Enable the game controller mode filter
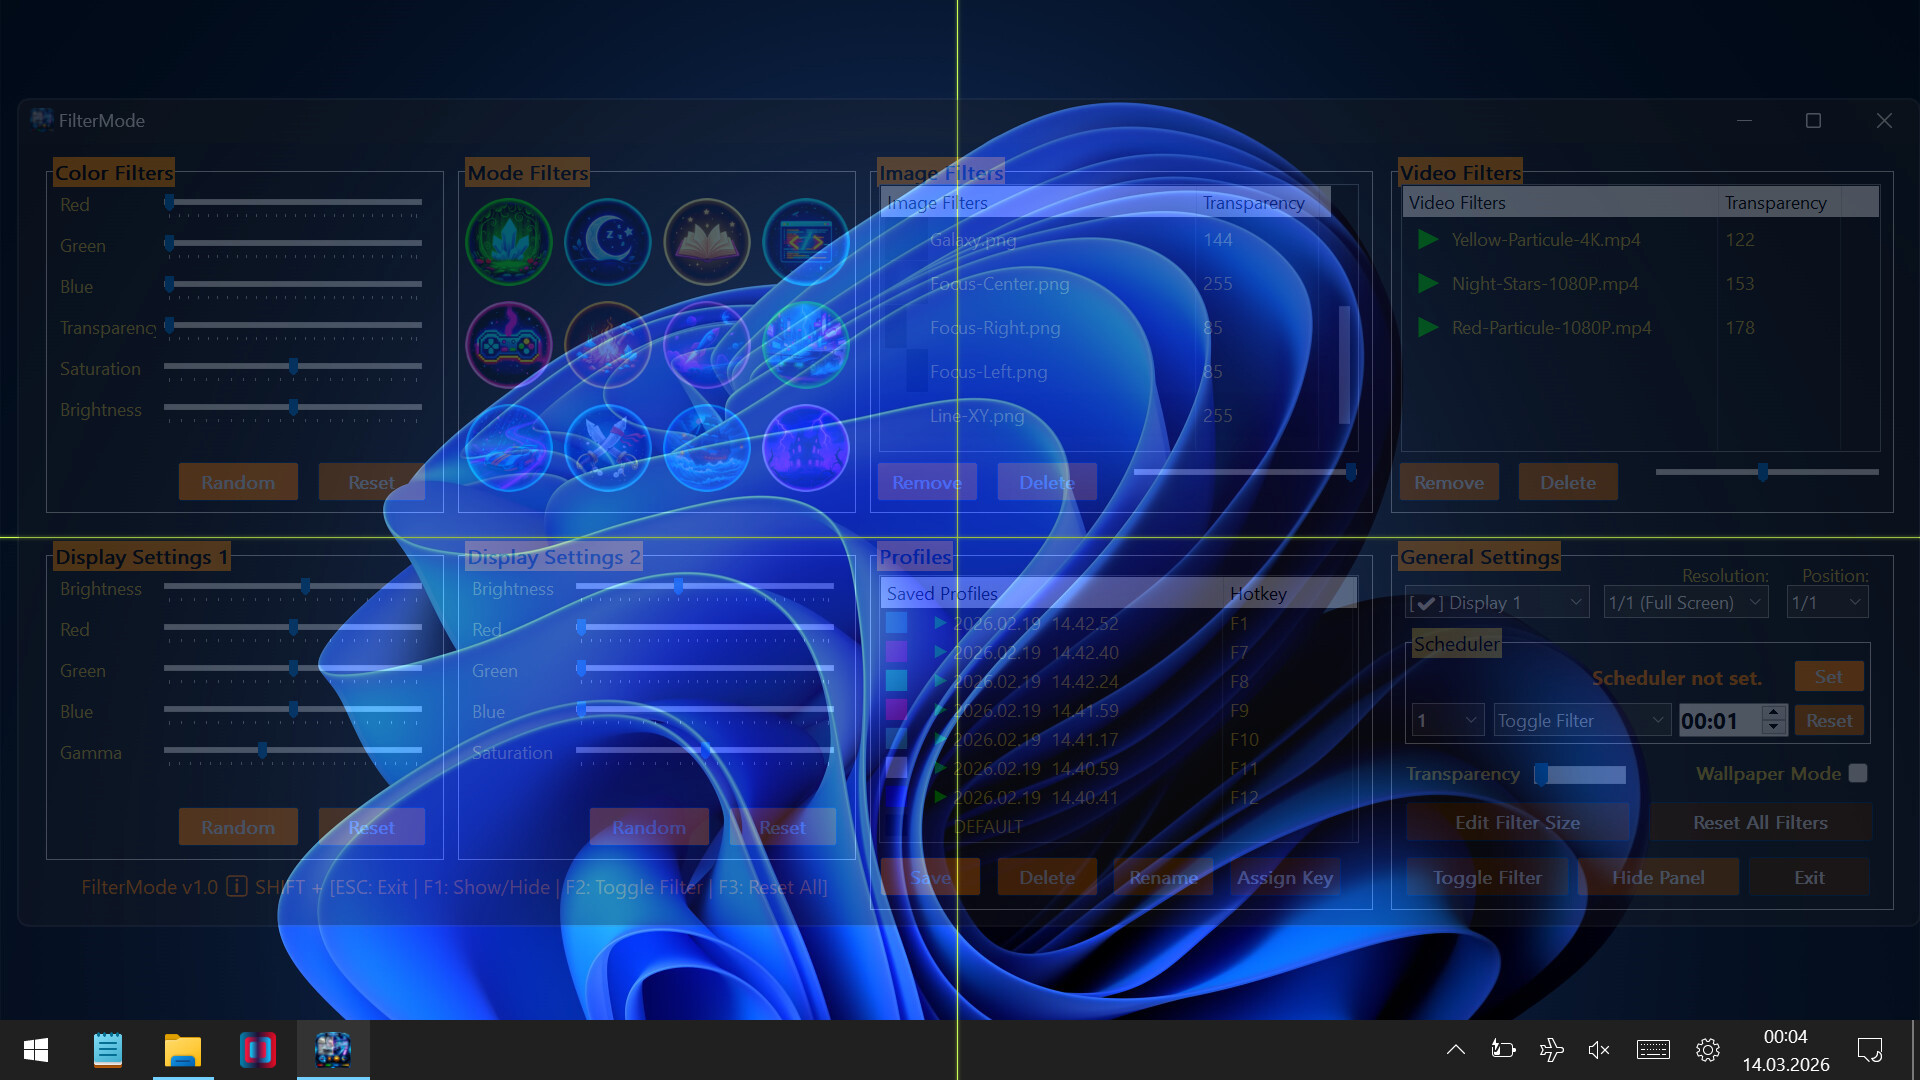 click(508, 345)
